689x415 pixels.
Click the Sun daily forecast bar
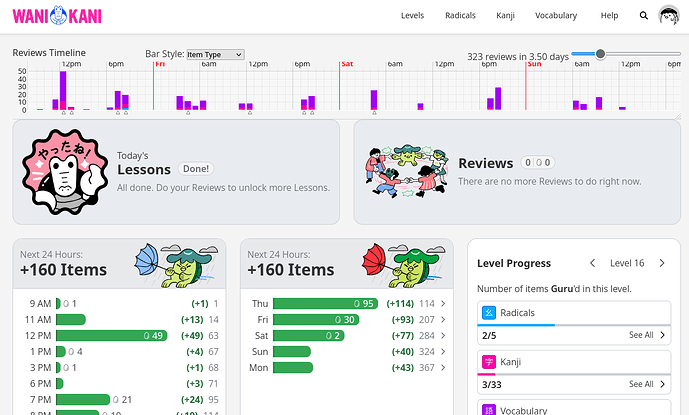(x=292, y=352)
